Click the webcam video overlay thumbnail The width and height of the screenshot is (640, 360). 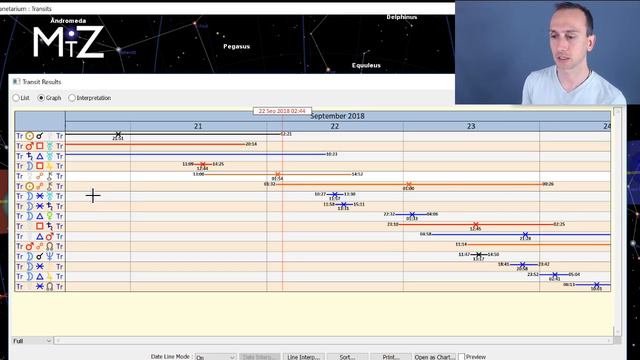click(x=547, y=53)
